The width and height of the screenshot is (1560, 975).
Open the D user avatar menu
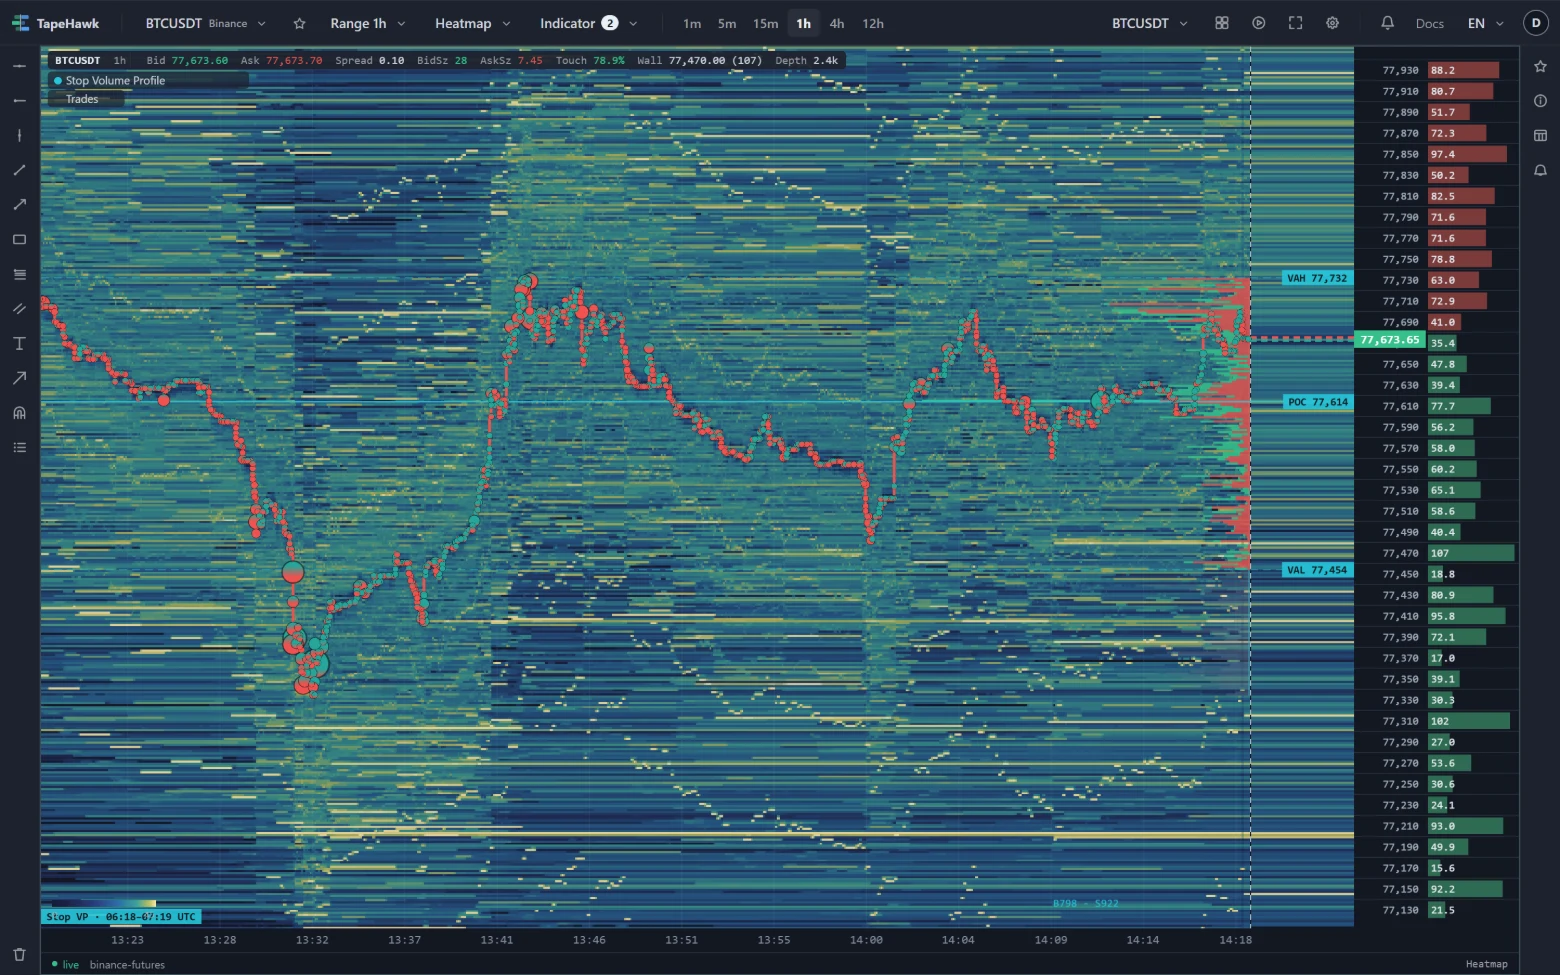(1536, 23)
